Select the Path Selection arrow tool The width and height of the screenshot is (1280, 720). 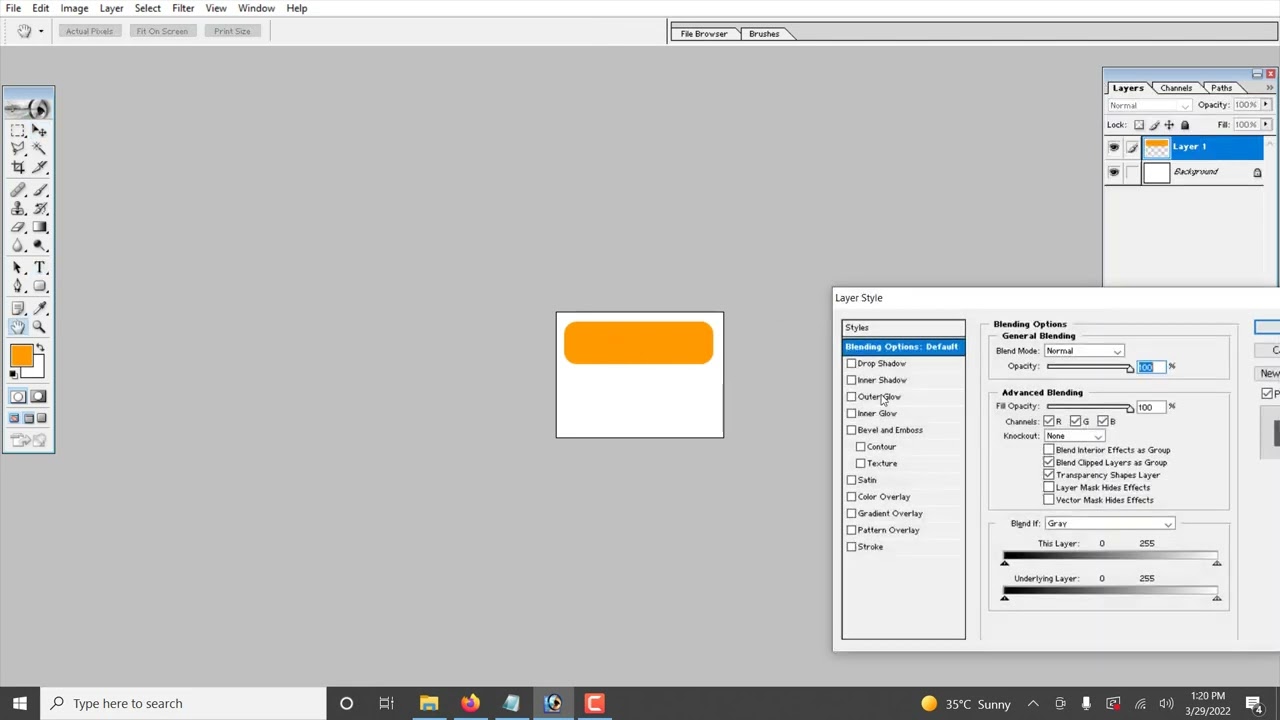tap(18, 268)
